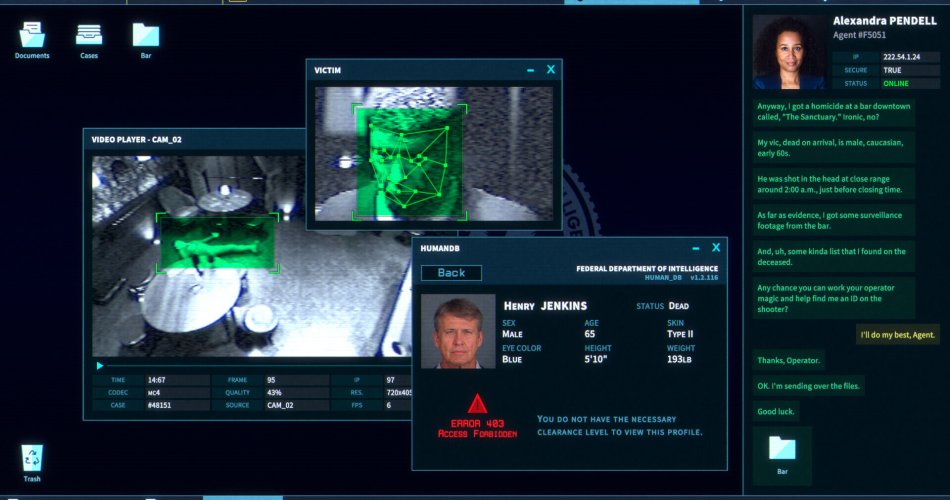Open the Bar folder on desktop
The height and width of the screenshot is (500, 950).
[x=146, y=39]
